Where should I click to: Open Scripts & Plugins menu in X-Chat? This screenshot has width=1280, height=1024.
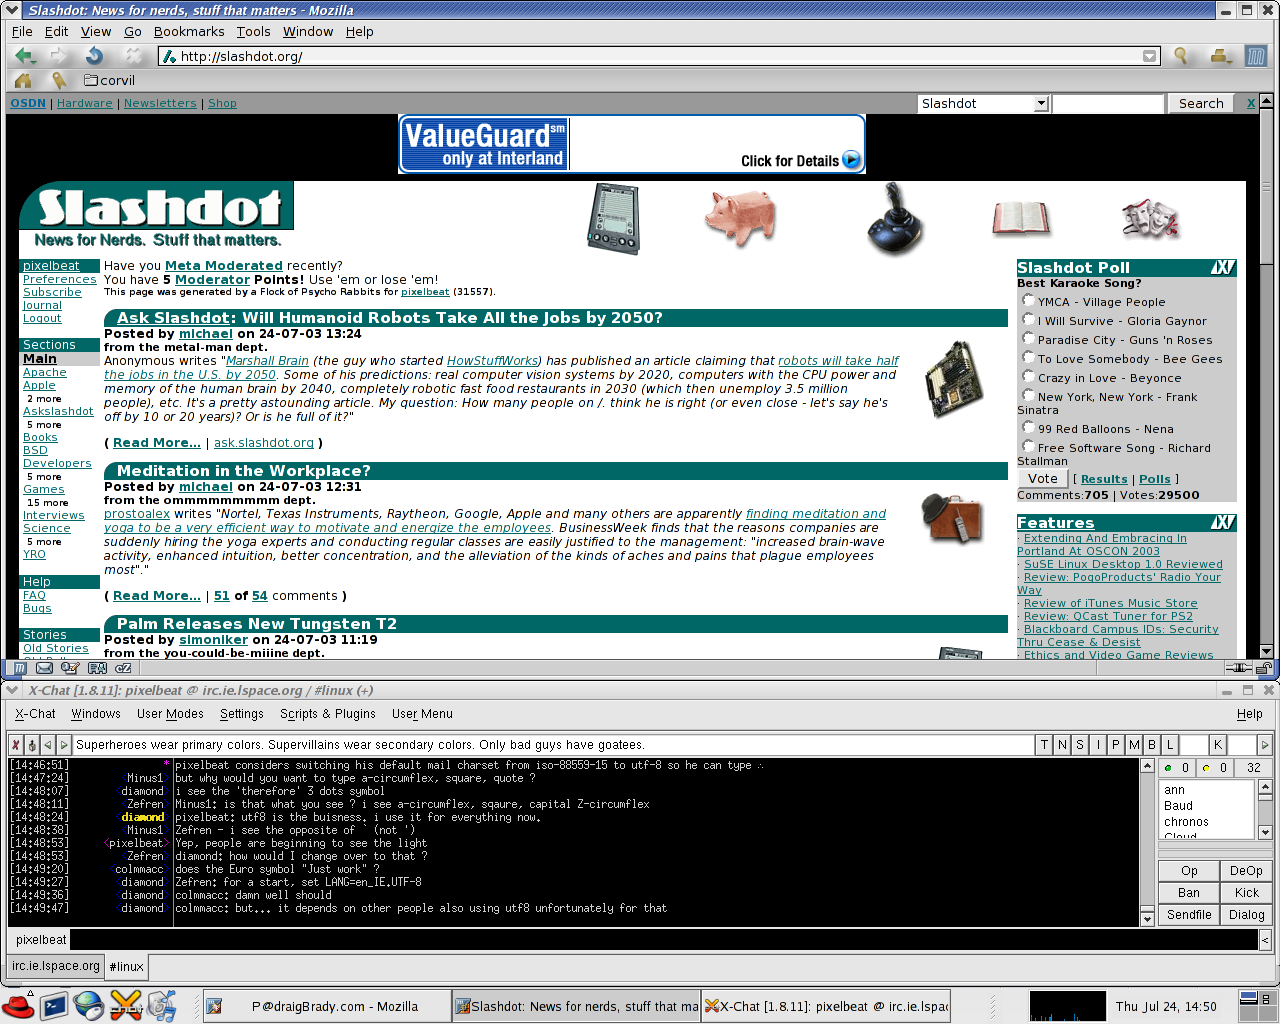(x=328, y=713)
